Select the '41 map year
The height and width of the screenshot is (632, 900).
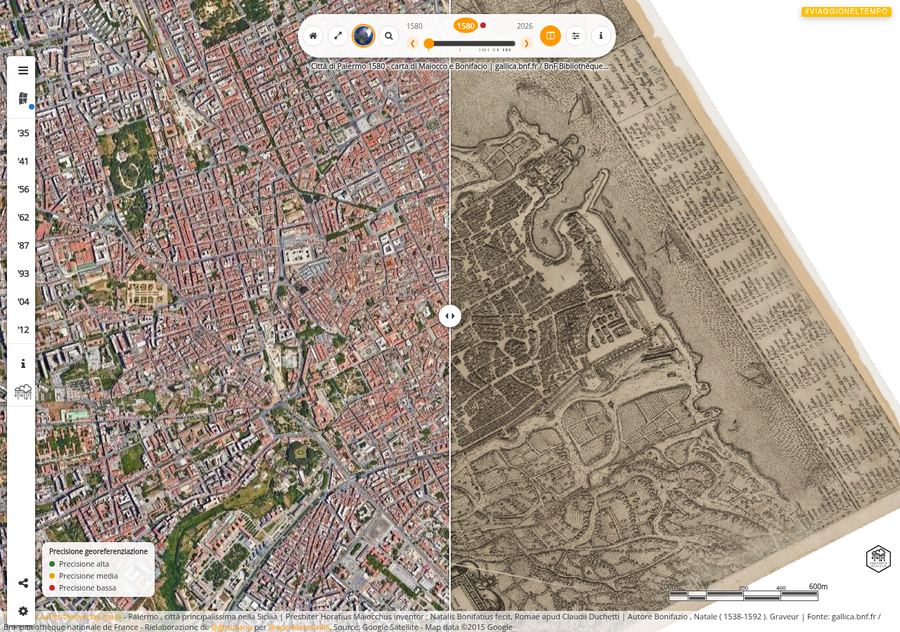pos(23,161)
